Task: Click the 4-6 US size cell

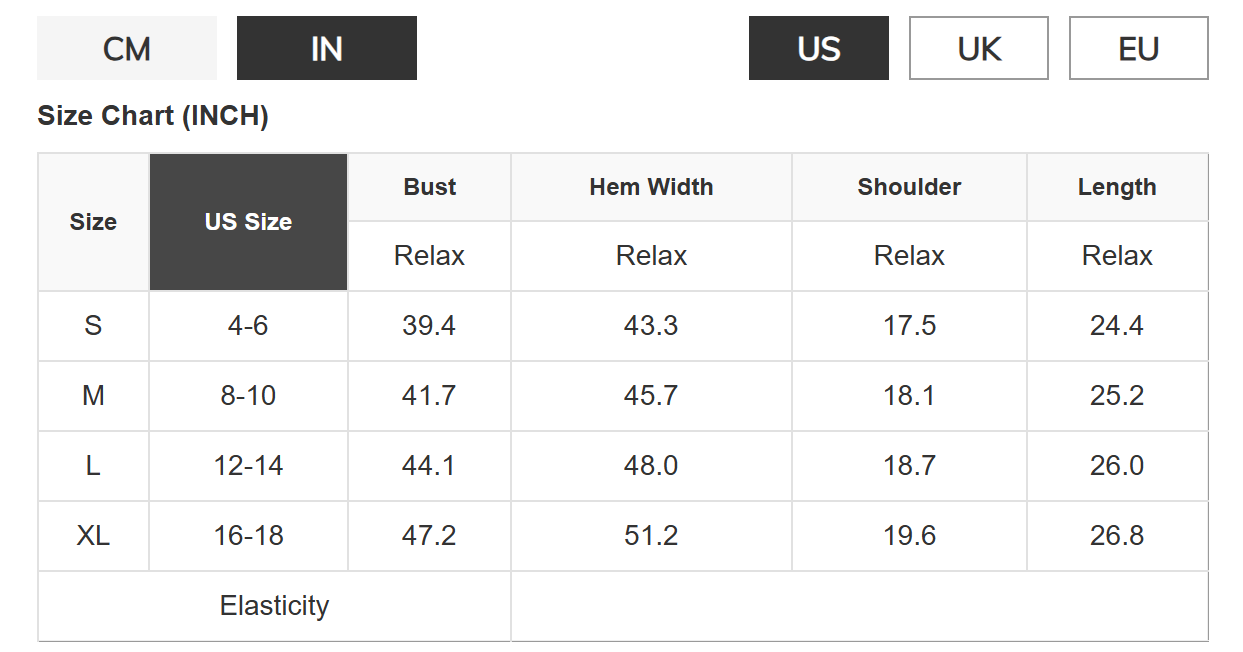Action: pos(249,326)
